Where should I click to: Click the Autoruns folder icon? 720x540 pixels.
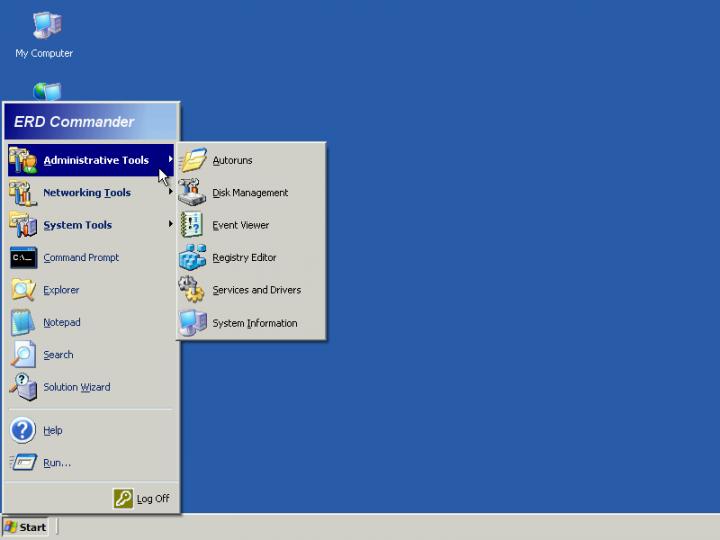pyautogui.click(x=192, y=160)
